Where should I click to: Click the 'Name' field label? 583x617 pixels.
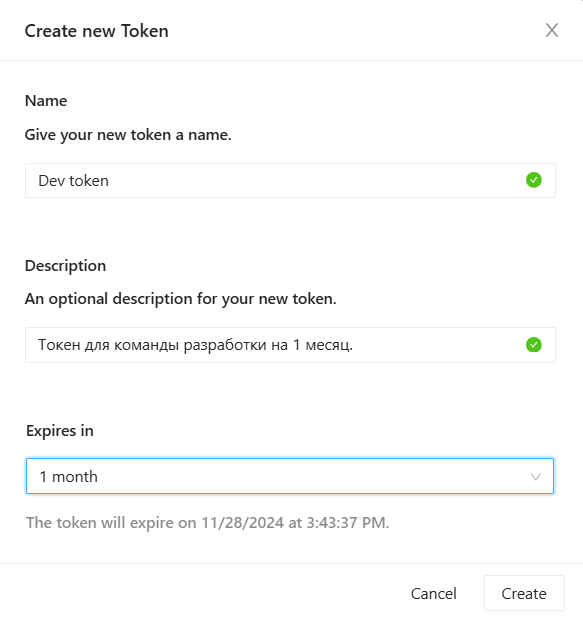tap(46, 101)
